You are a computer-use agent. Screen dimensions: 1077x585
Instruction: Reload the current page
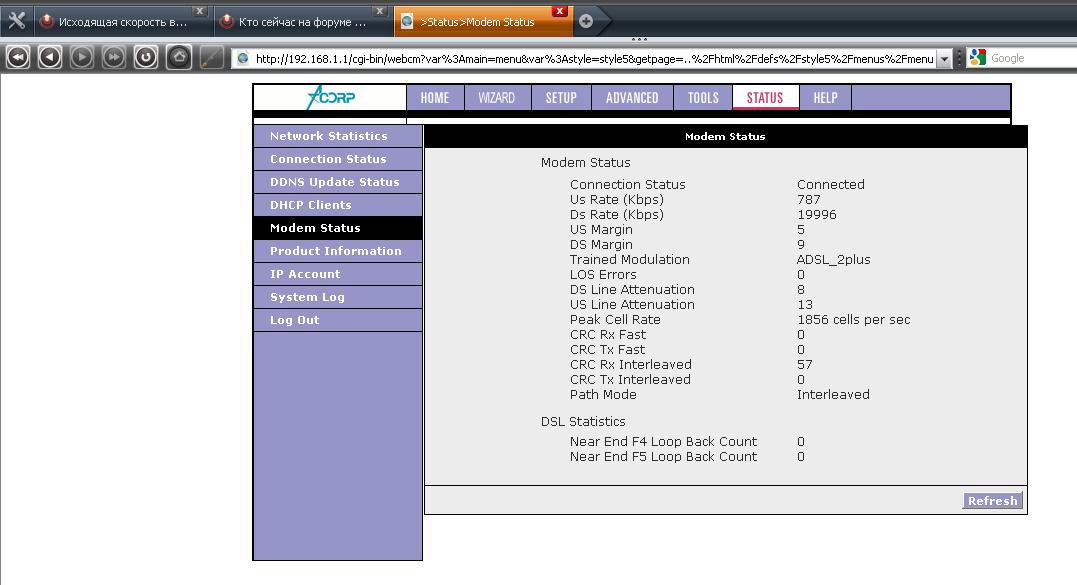146,58
